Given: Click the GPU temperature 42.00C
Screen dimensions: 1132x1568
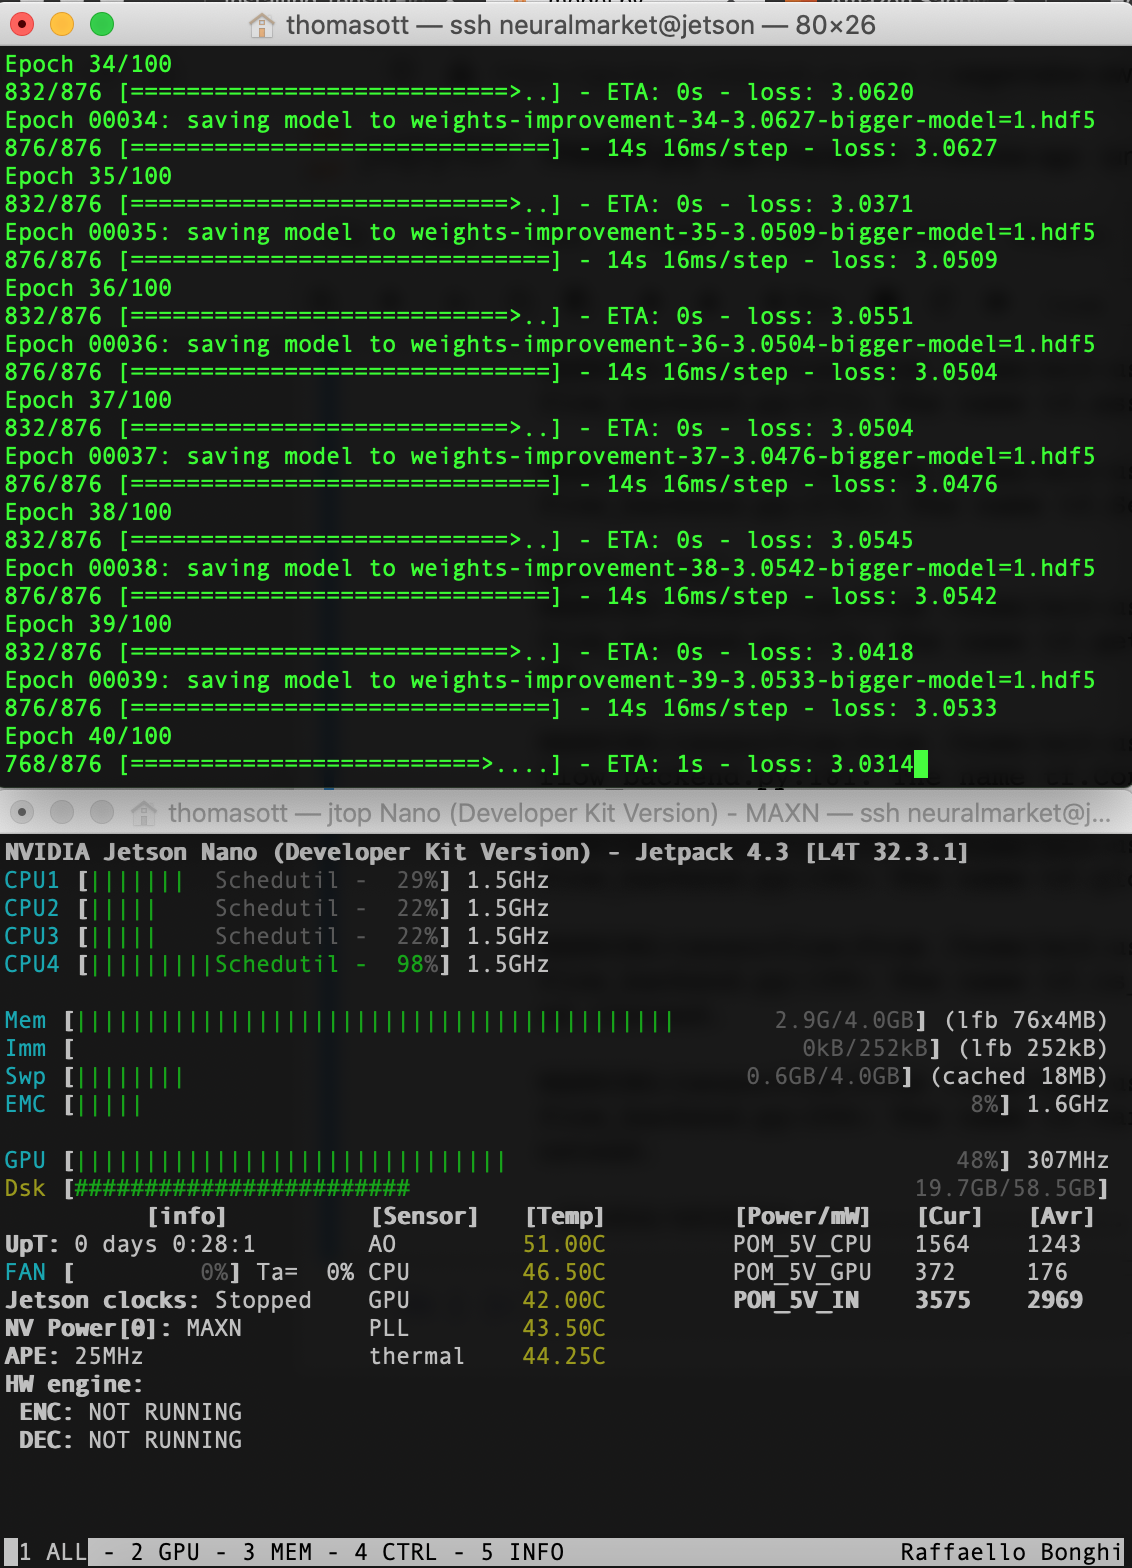Looking at the screenshot, I should 564,1300.
